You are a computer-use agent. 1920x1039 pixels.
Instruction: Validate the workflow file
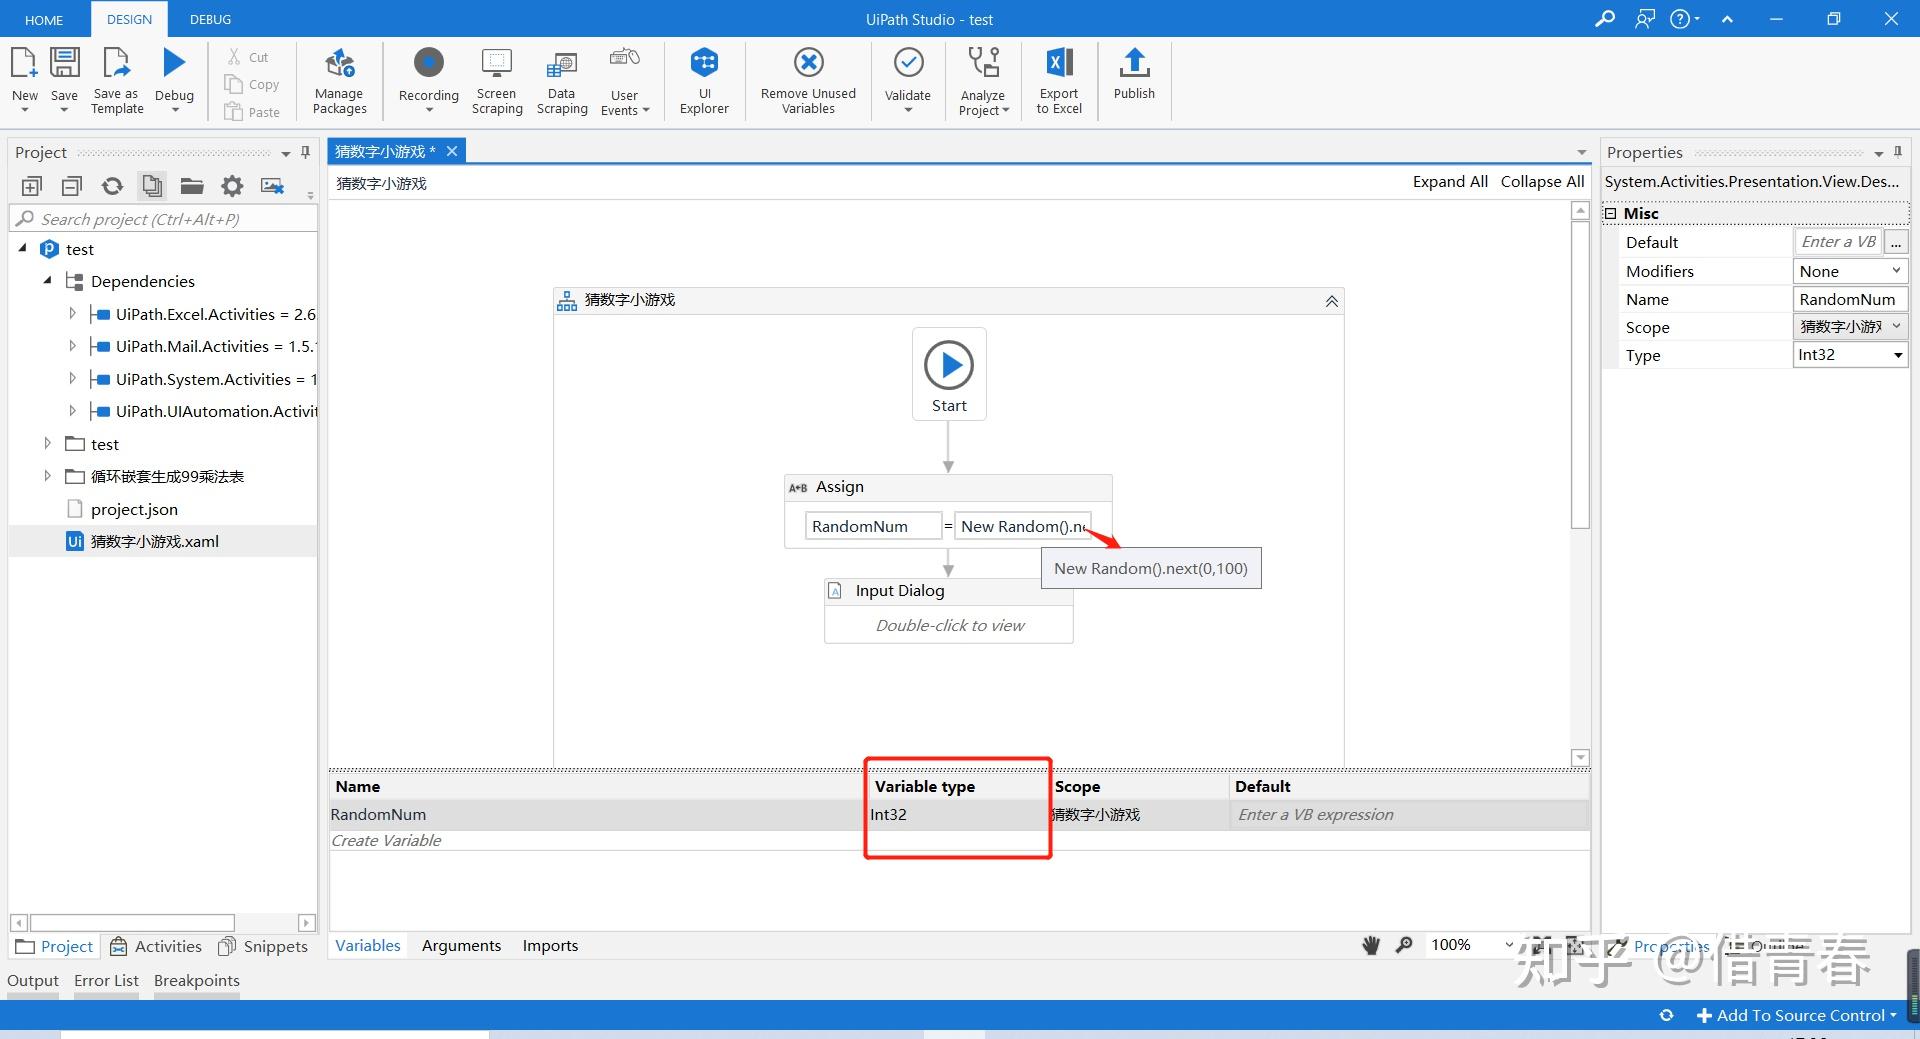pos(907,80)
